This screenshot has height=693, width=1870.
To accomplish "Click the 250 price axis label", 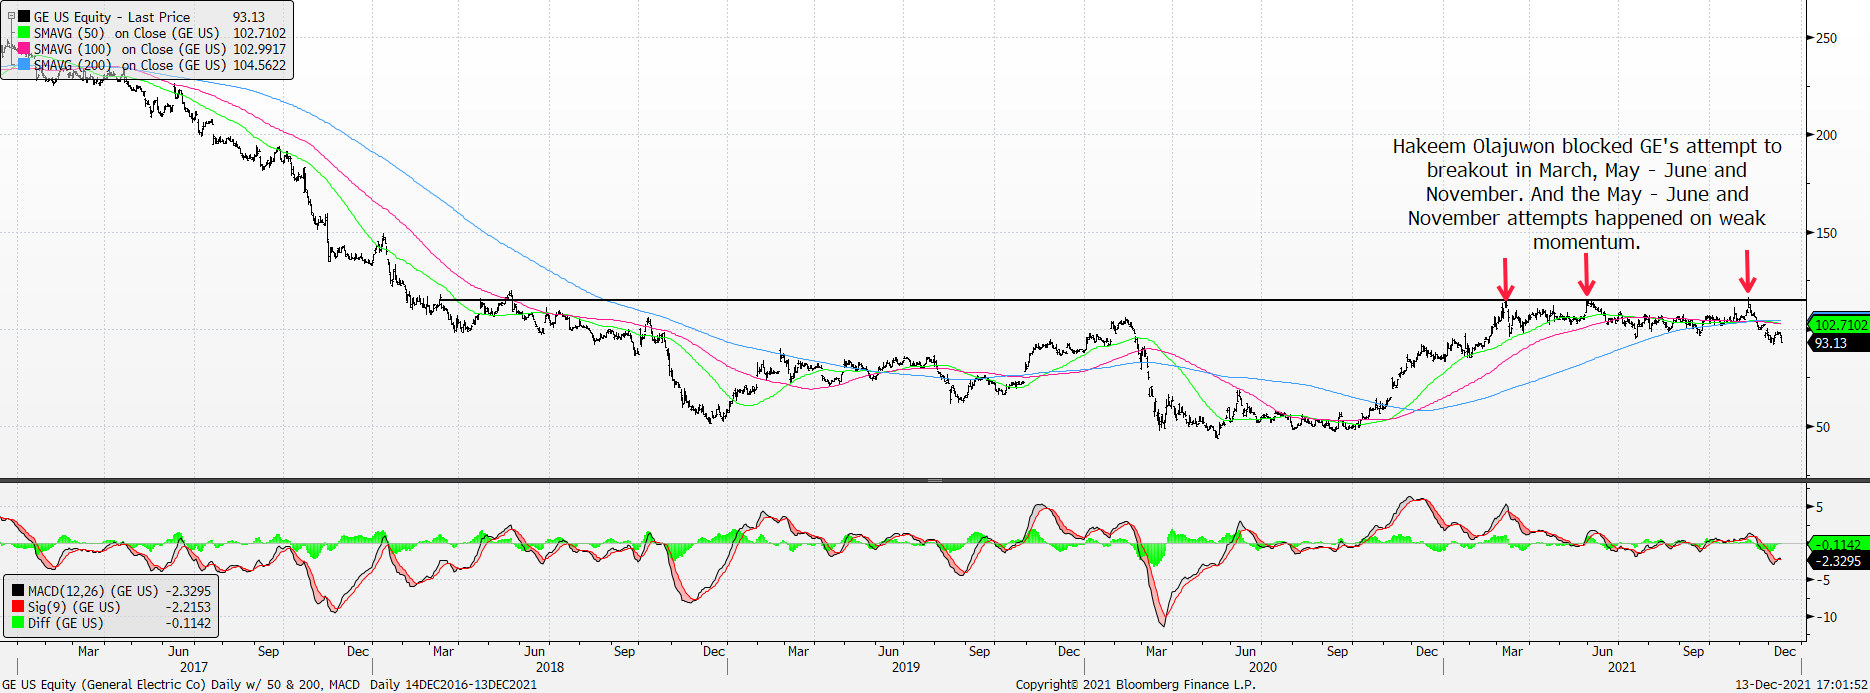I will (x=1826, y=38).
